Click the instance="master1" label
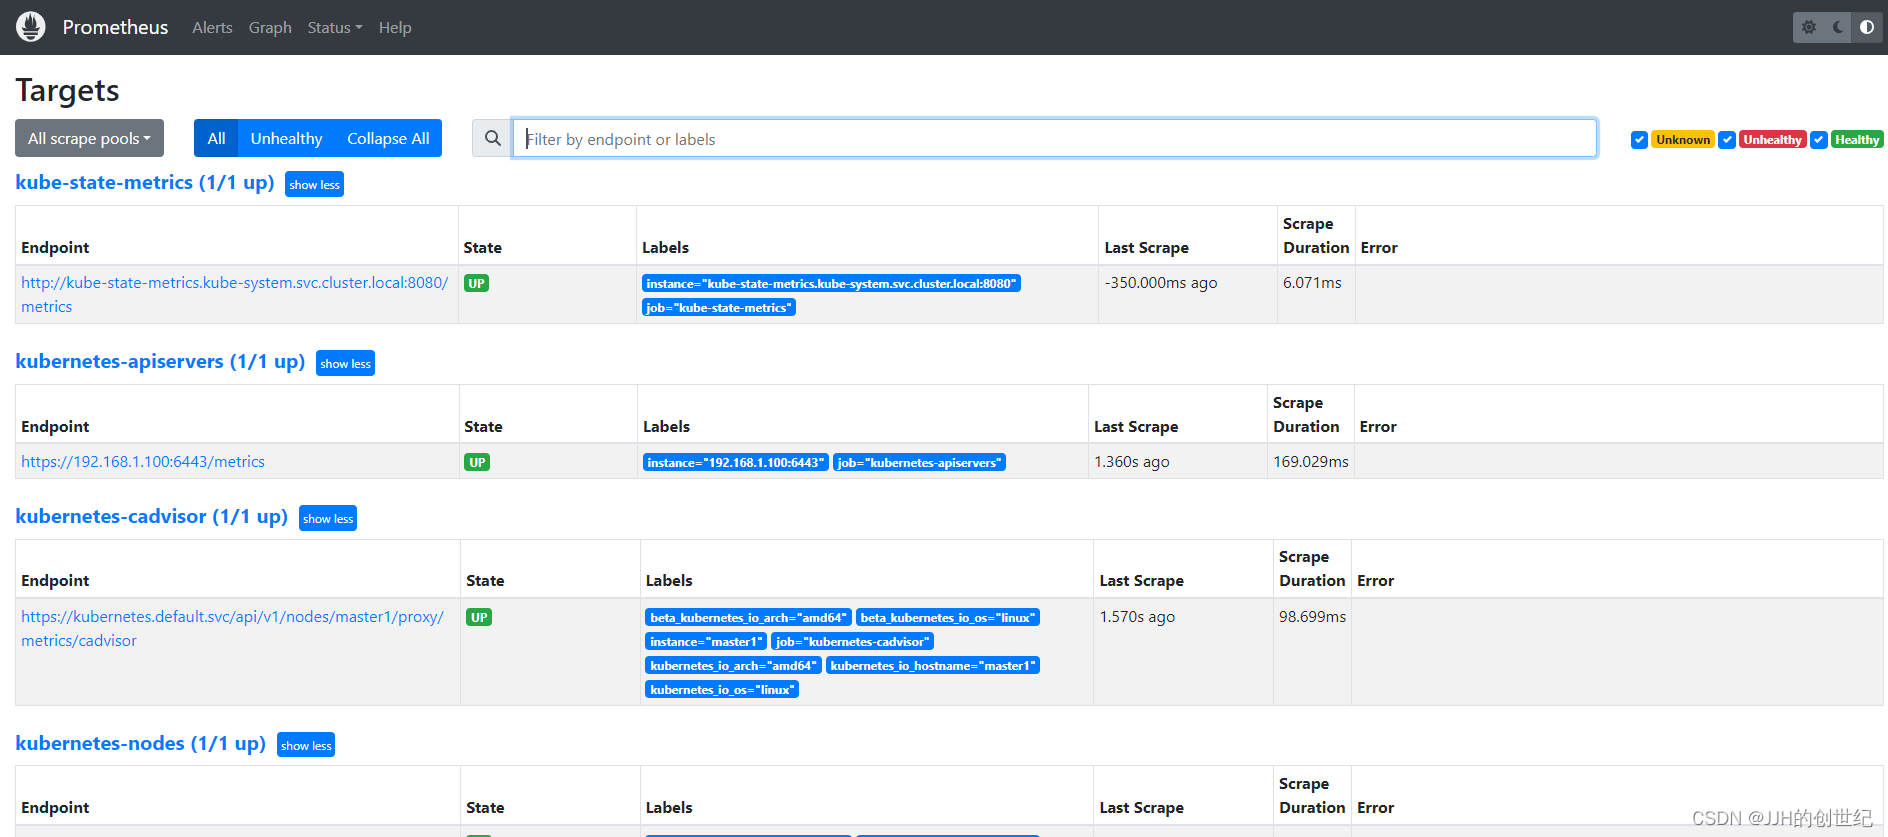 coord(706,641)
